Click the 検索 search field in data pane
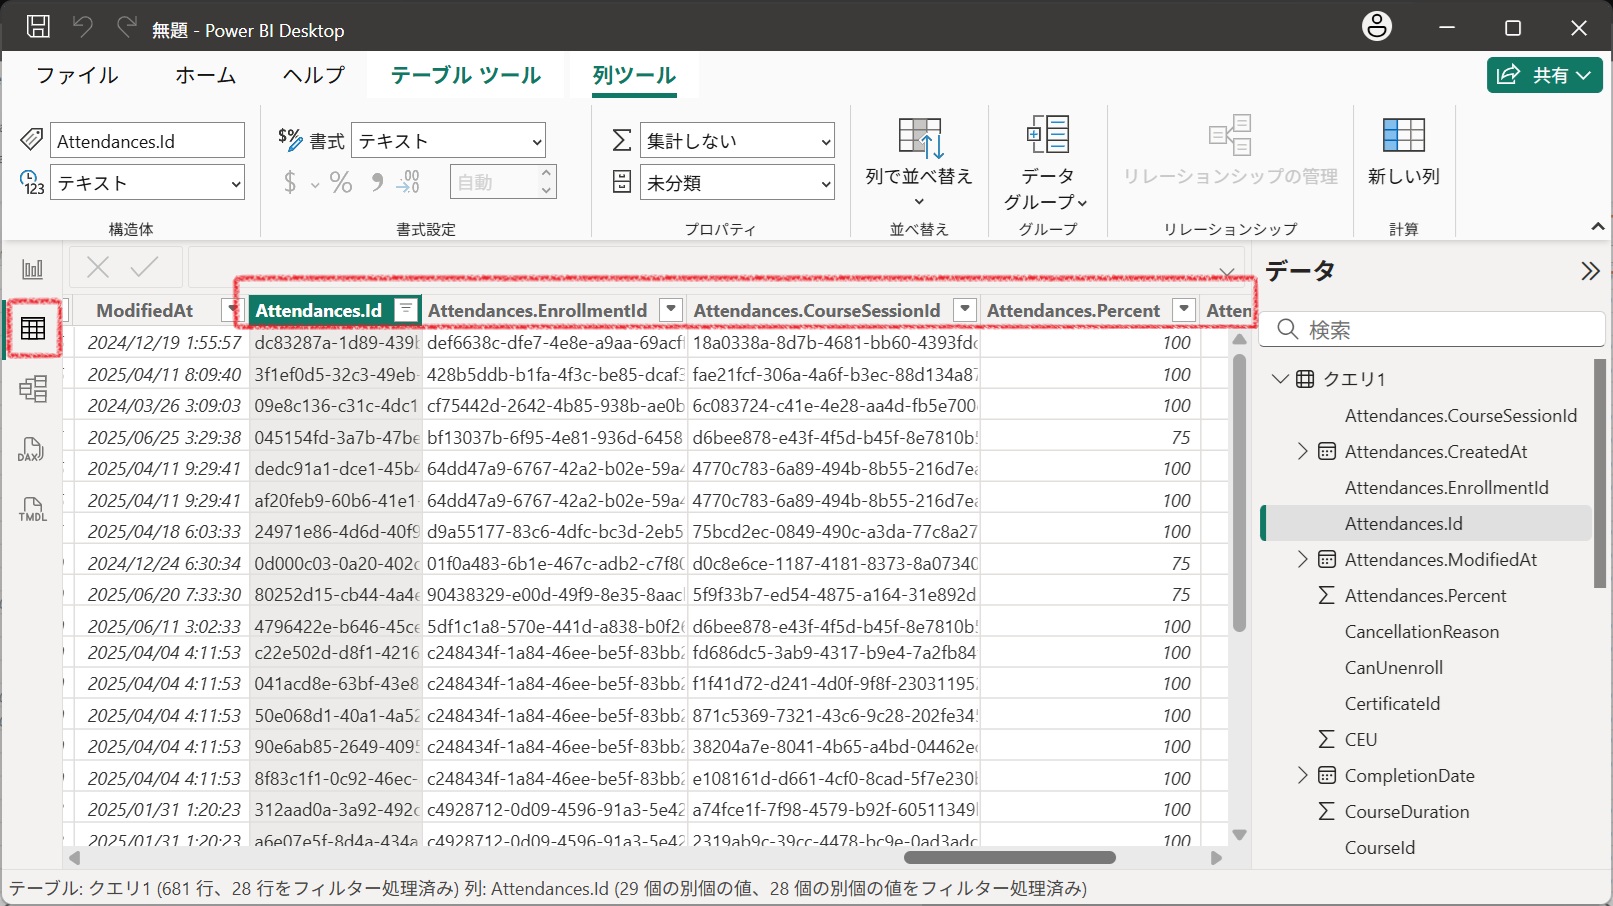 (x=1430, y=329)
